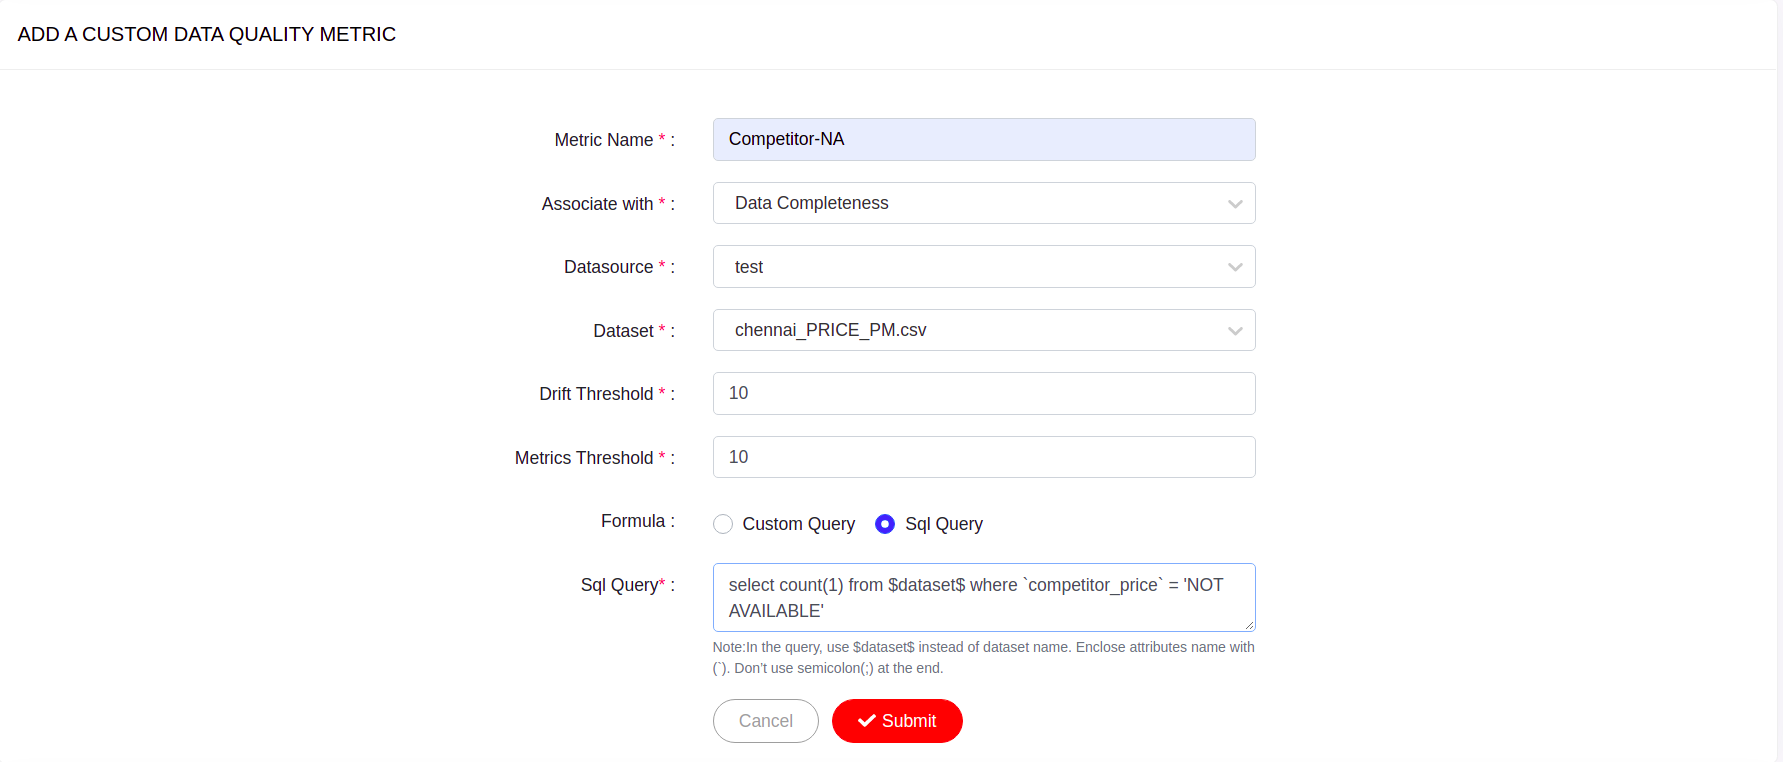Viewport: 1783px width, 762px height.
Task: Click the checkmark icon on Submit button
Action: coord(867,721)
